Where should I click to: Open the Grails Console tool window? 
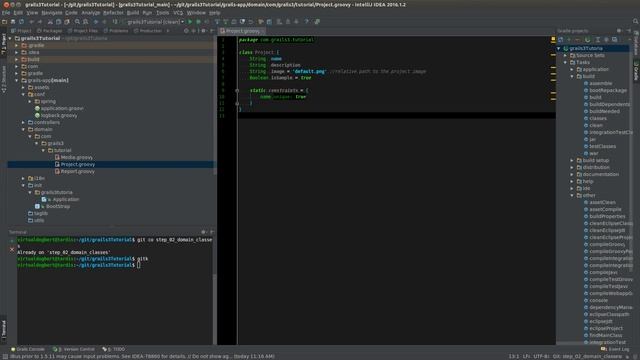[x=28, y=349]
